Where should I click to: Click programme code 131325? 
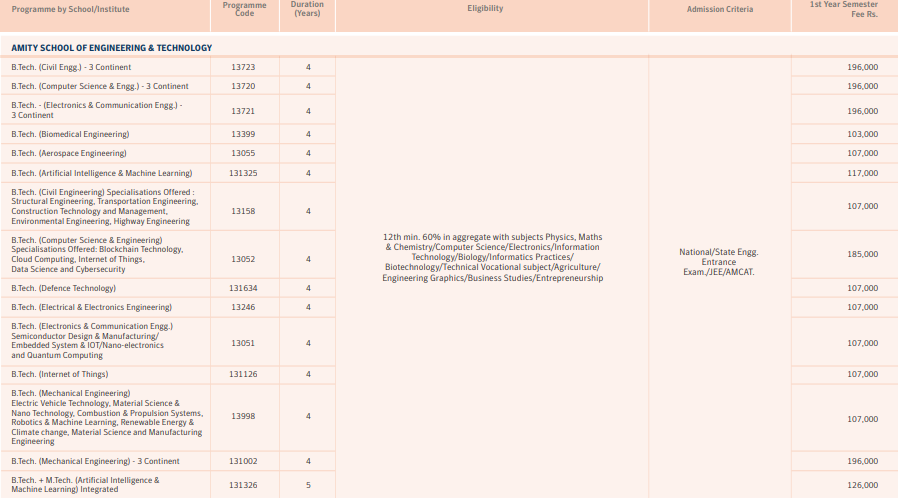coord(243,173)
